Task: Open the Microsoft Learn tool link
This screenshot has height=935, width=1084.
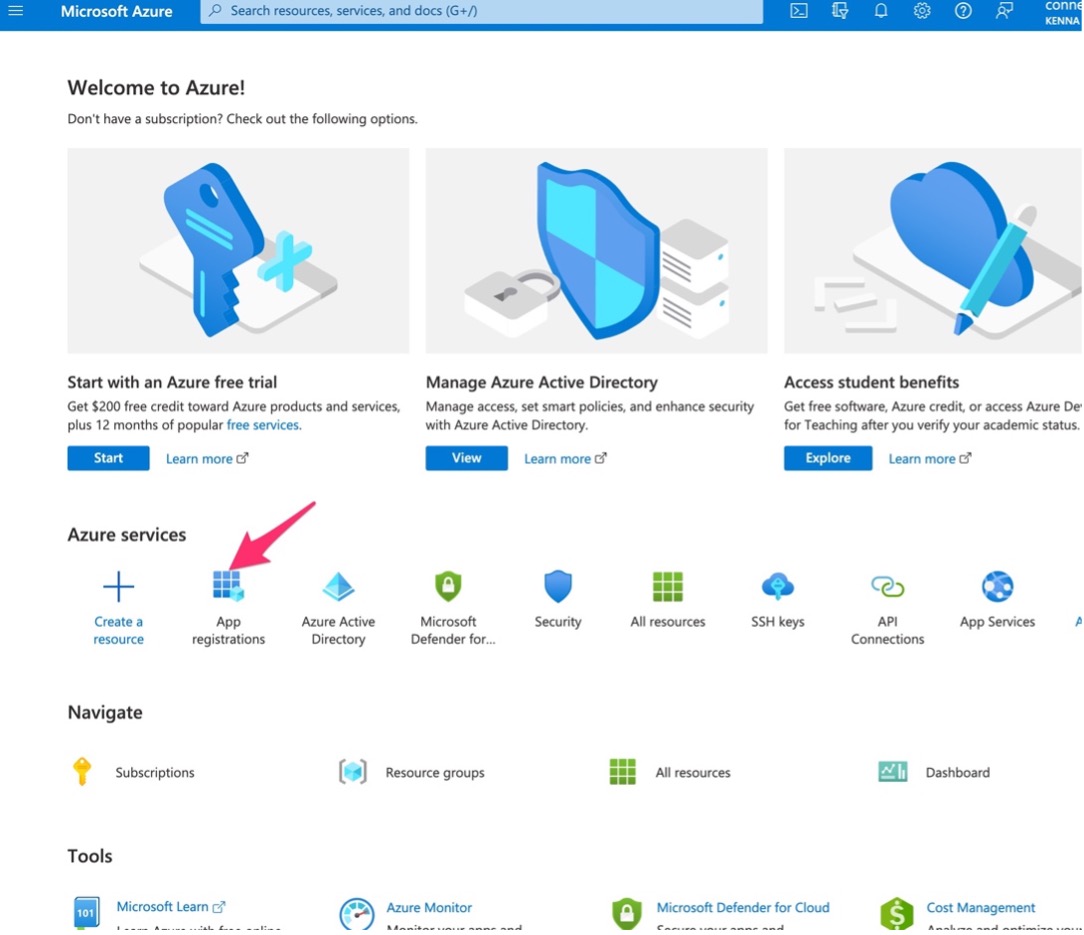Action: pyautogui.click(x=171, y=907)
